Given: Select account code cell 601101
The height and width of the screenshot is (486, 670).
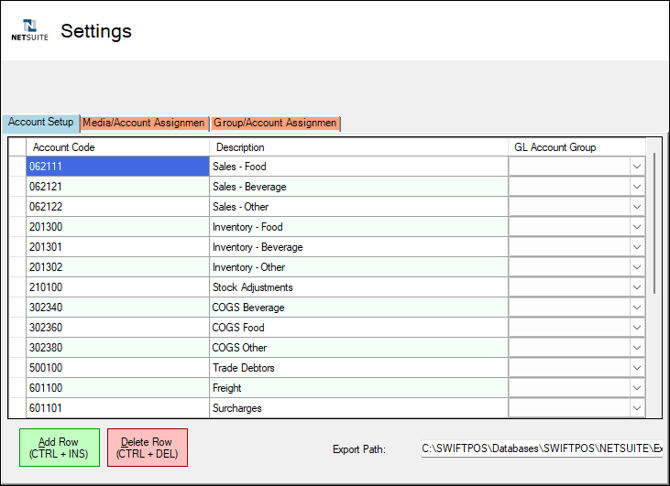Looking at the screenshot, I should pyautogui.click(x=118, y=408).
